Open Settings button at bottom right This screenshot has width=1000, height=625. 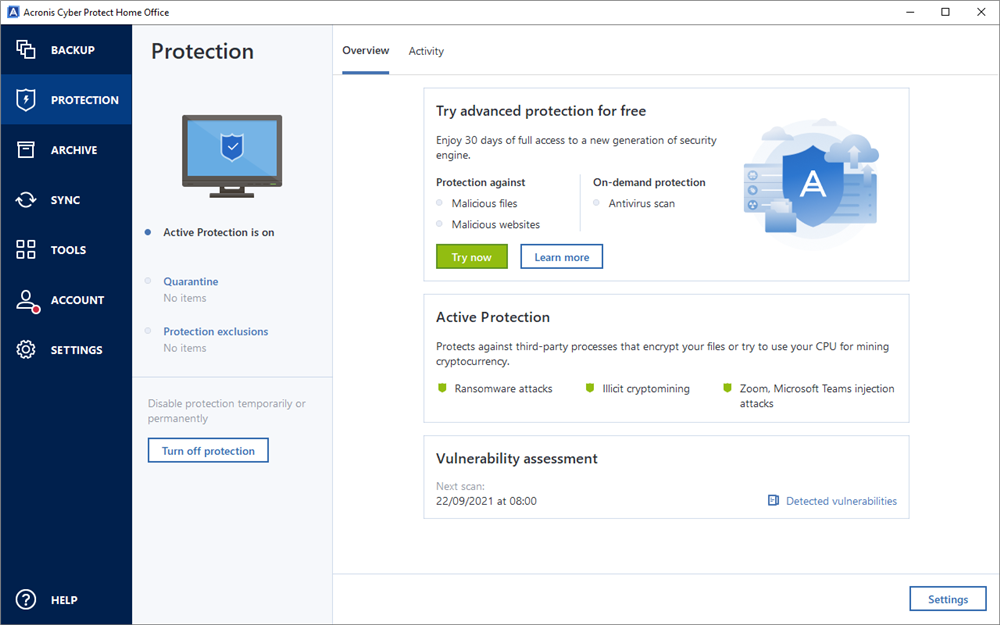tap(947, 599)
